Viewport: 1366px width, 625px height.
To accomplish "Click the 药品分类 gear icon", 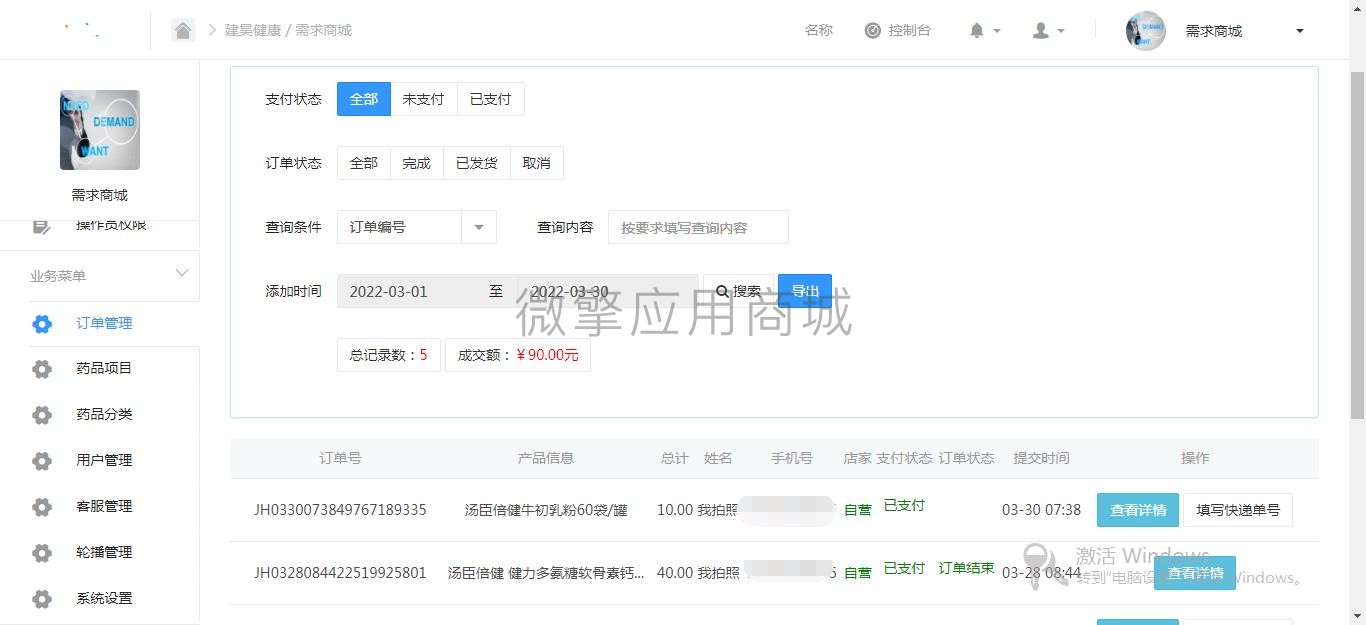I will (x=42, y=415).
